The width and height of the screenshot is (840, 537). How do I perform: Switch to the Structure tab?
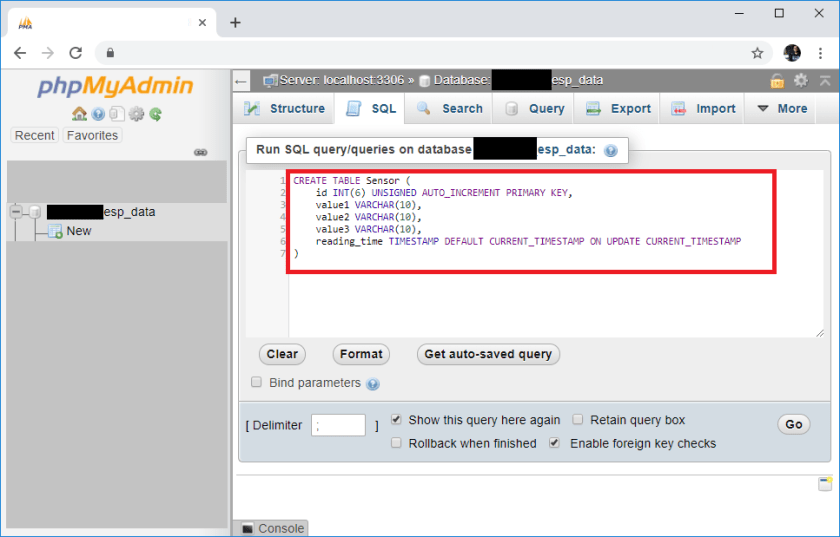[x=285, y=109]
